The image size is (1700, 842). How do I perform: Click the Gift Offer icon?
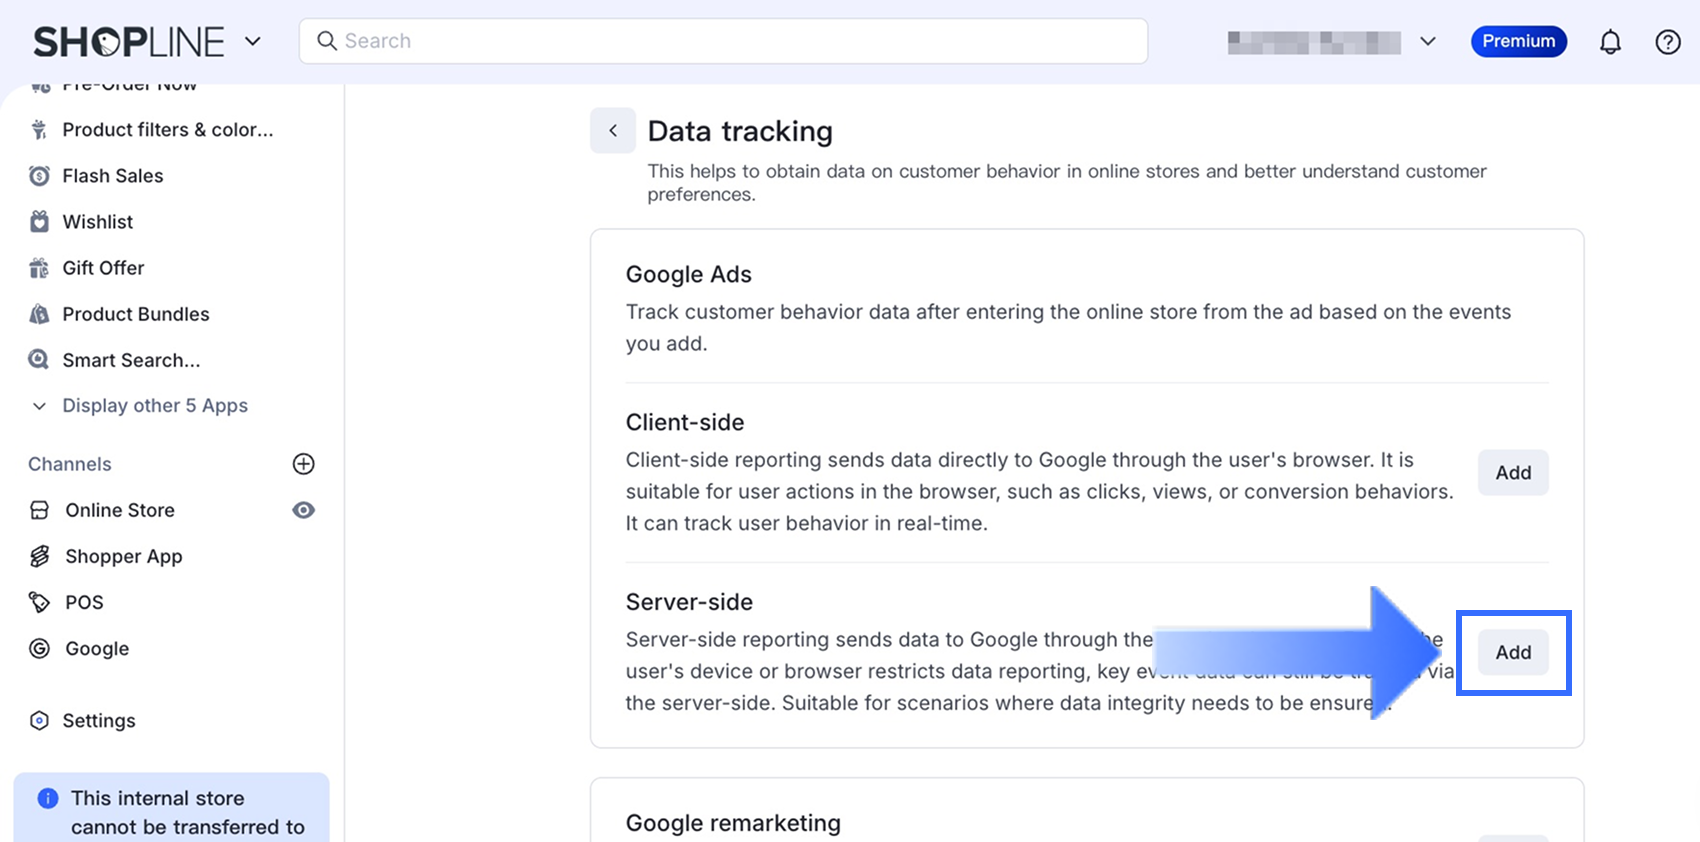[x=39, y=268]
